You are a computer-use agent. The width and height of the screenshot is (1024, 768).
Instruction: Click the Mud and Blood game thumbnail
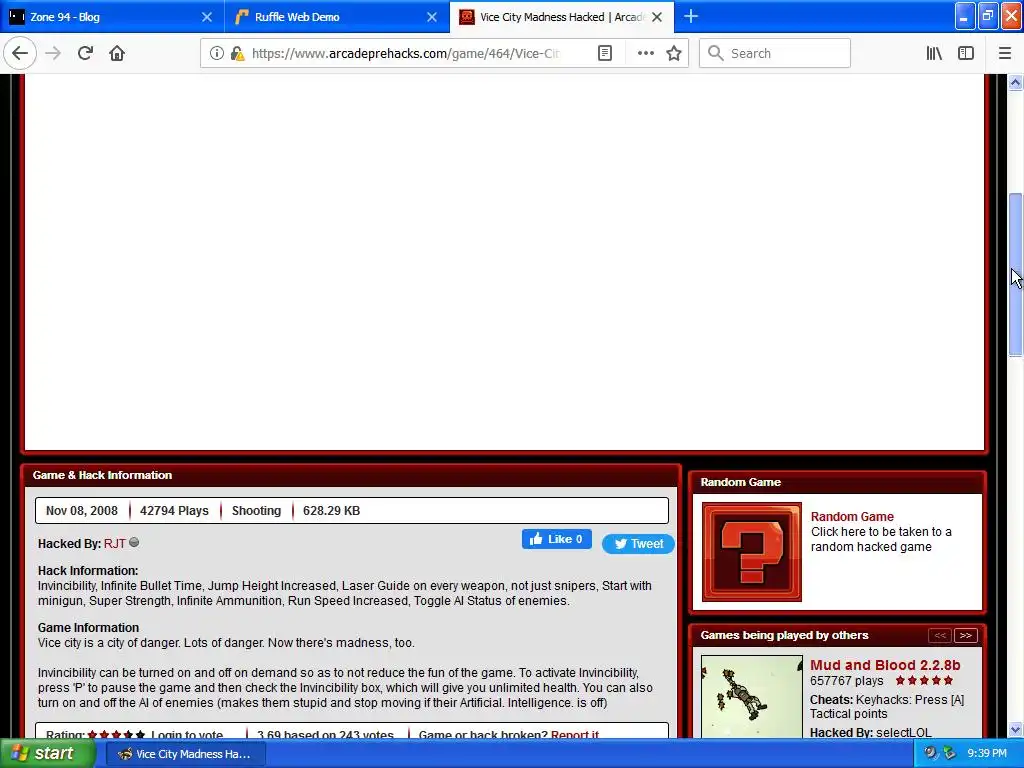[752, 697]
